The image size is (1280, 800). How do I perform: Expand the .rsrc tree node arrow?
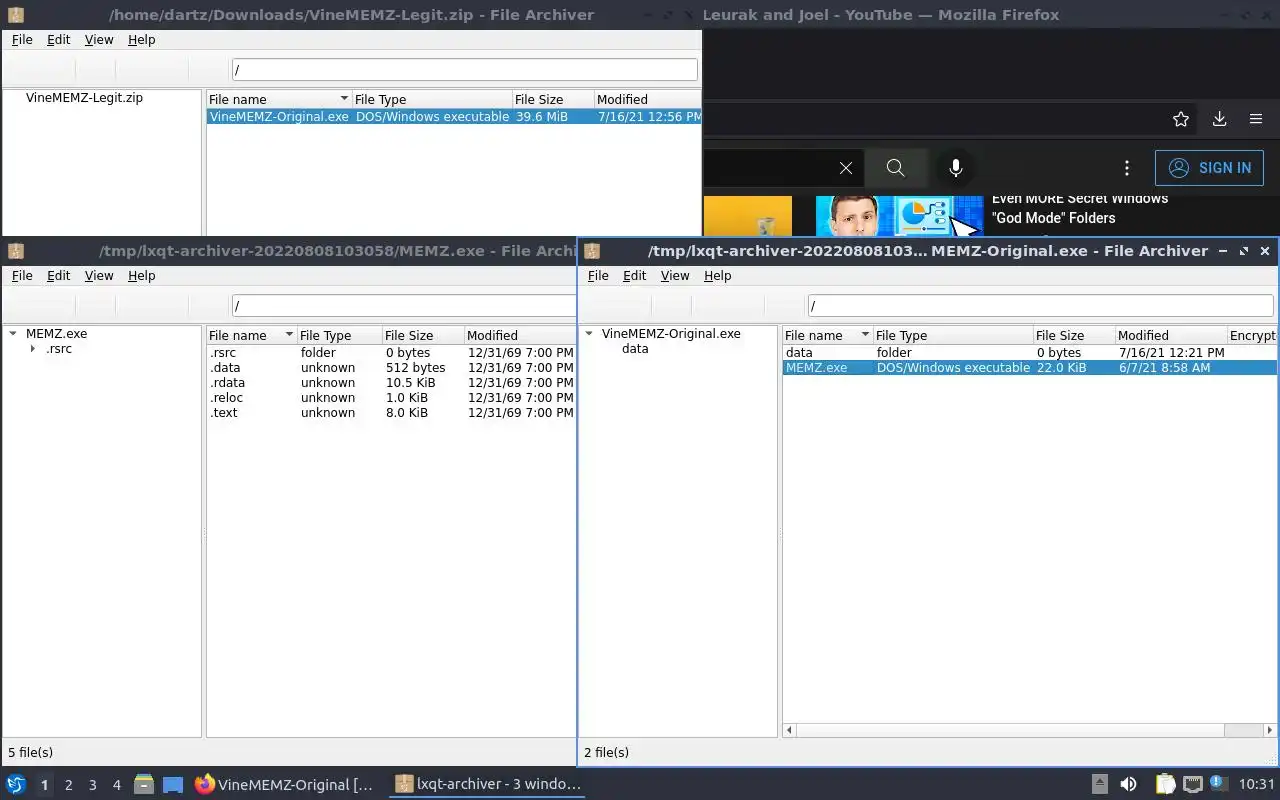tap(33, 349)
